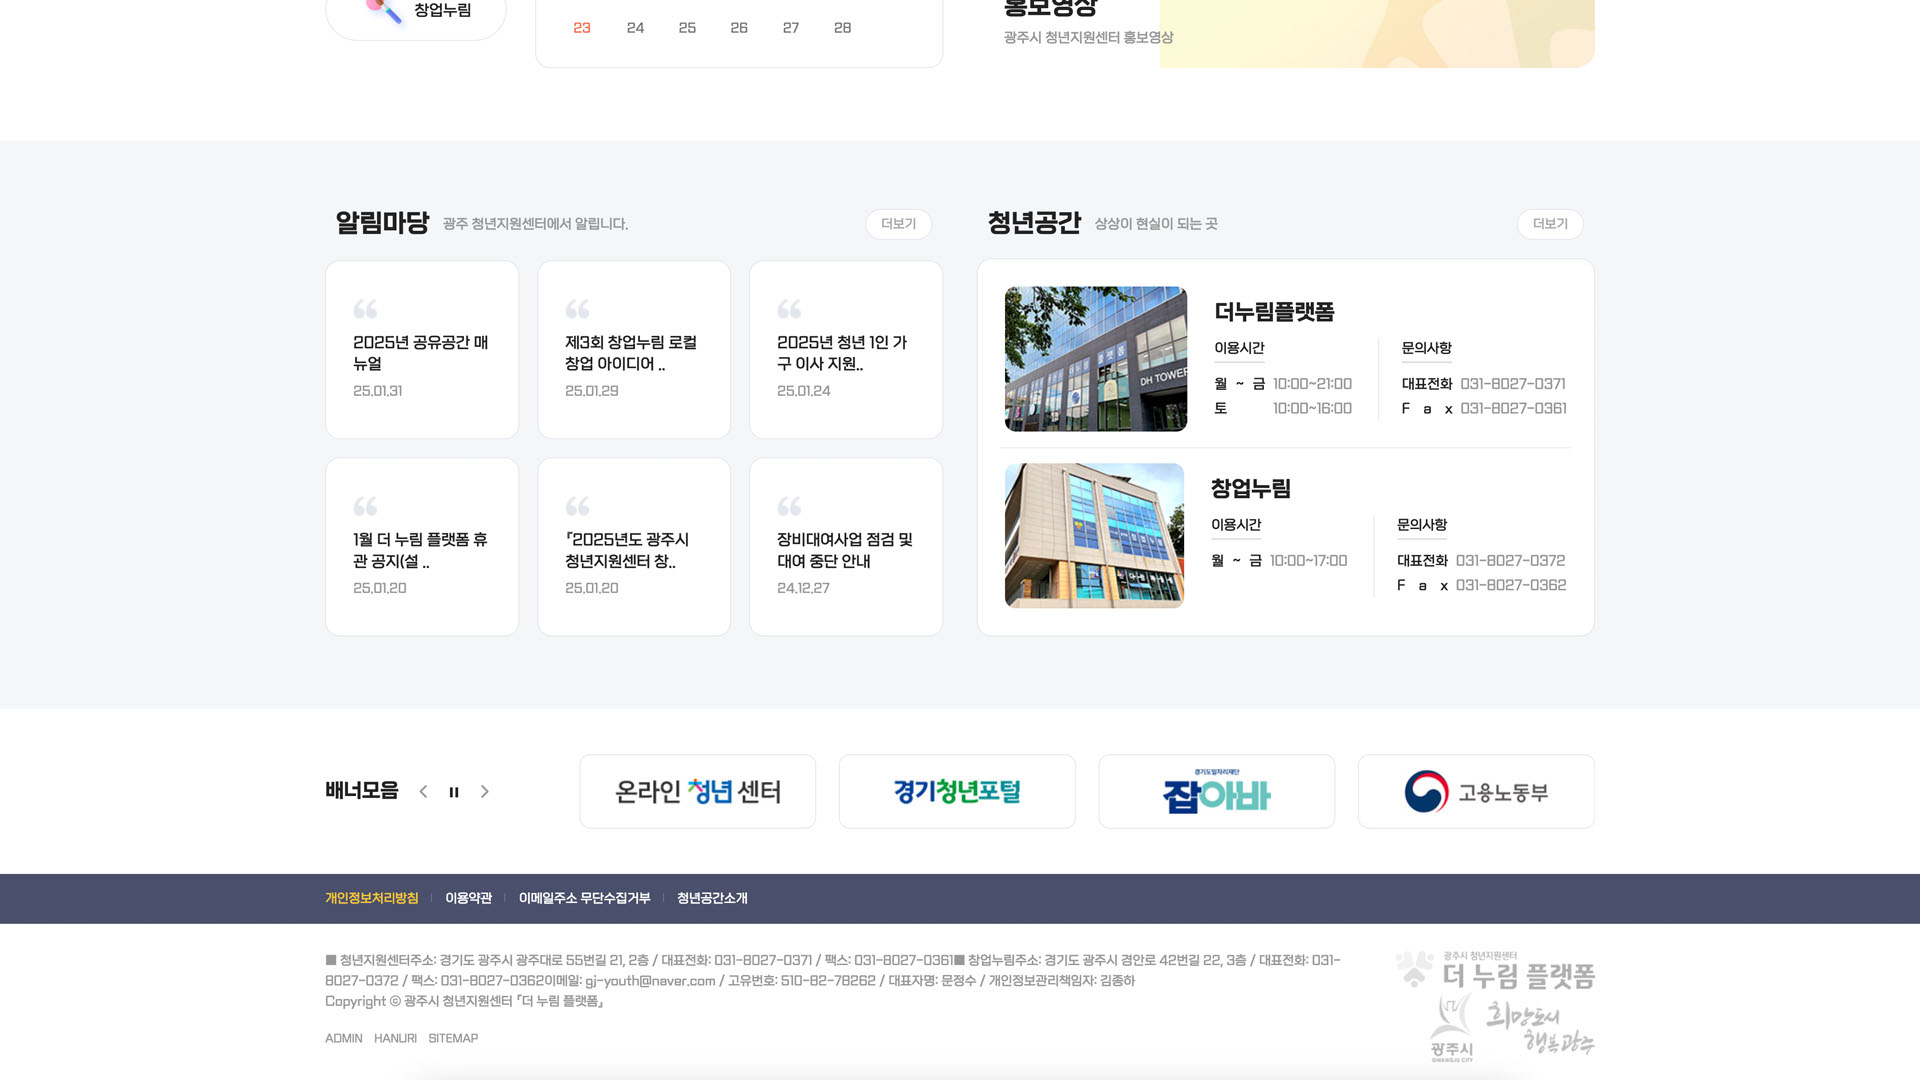The image size is (1920, 1080).
Task: Click the promo video thumbnail at top
Action: [1377, 33]
